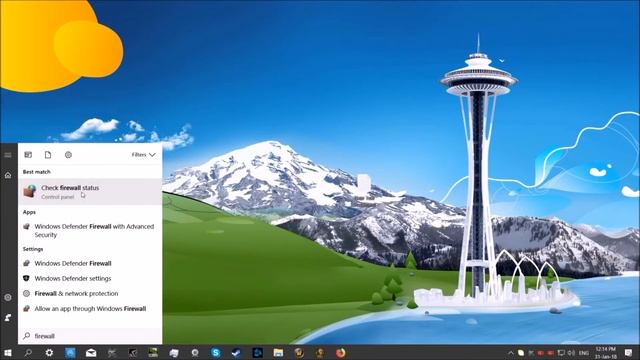Screen dimensions: 640x360
Task: Open the volume icon in system tray
Action: tap(571, 353)
